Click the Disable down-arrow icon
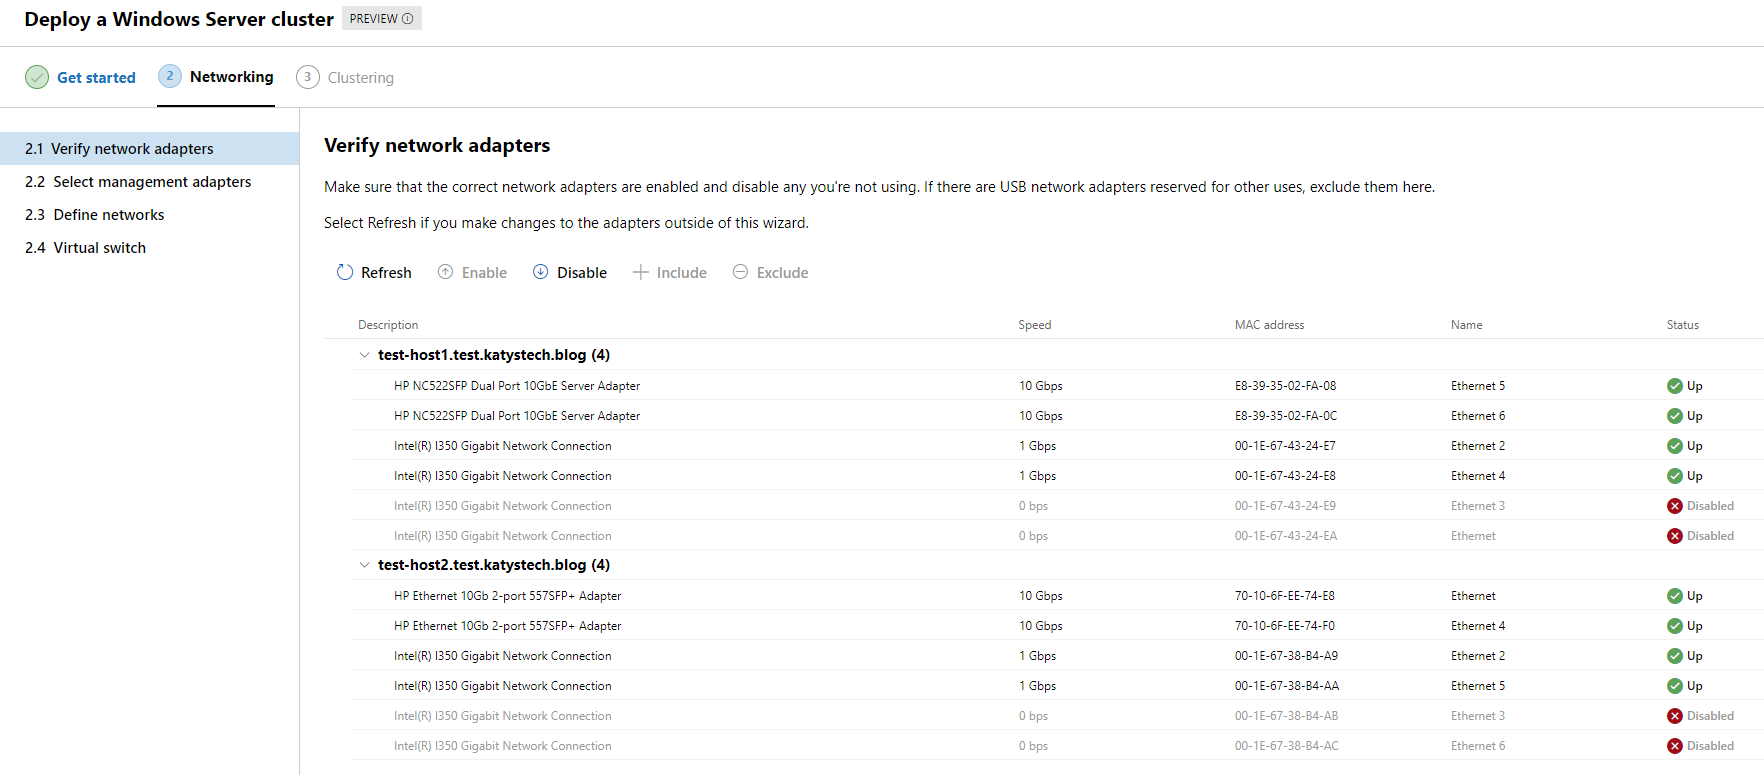This screenshot has height=775, width=1764. (540, 272)
